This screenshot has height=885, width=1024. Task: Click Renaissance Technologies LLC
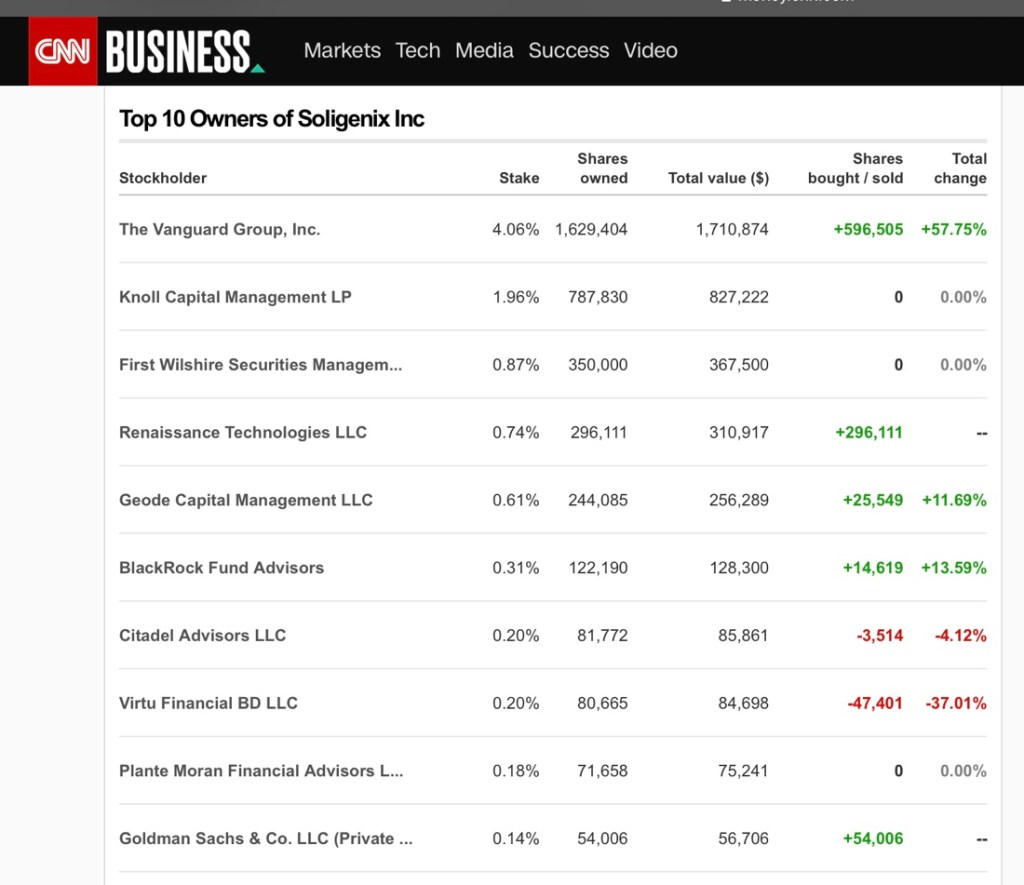tap(243, 432)
